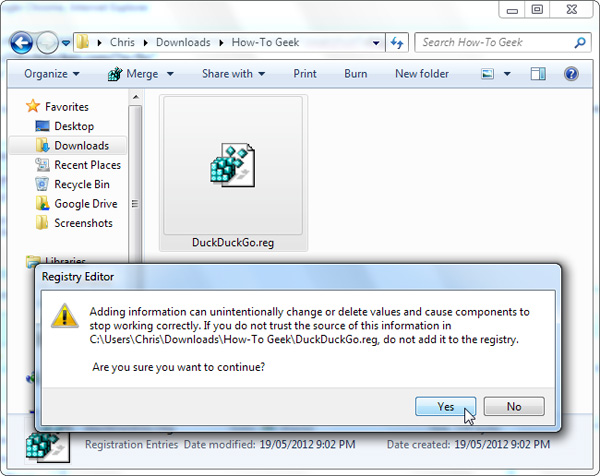The height and width of the screenshot is (476, 600).
Task: Open the Share with menu
Action: (x=233, y=73)
